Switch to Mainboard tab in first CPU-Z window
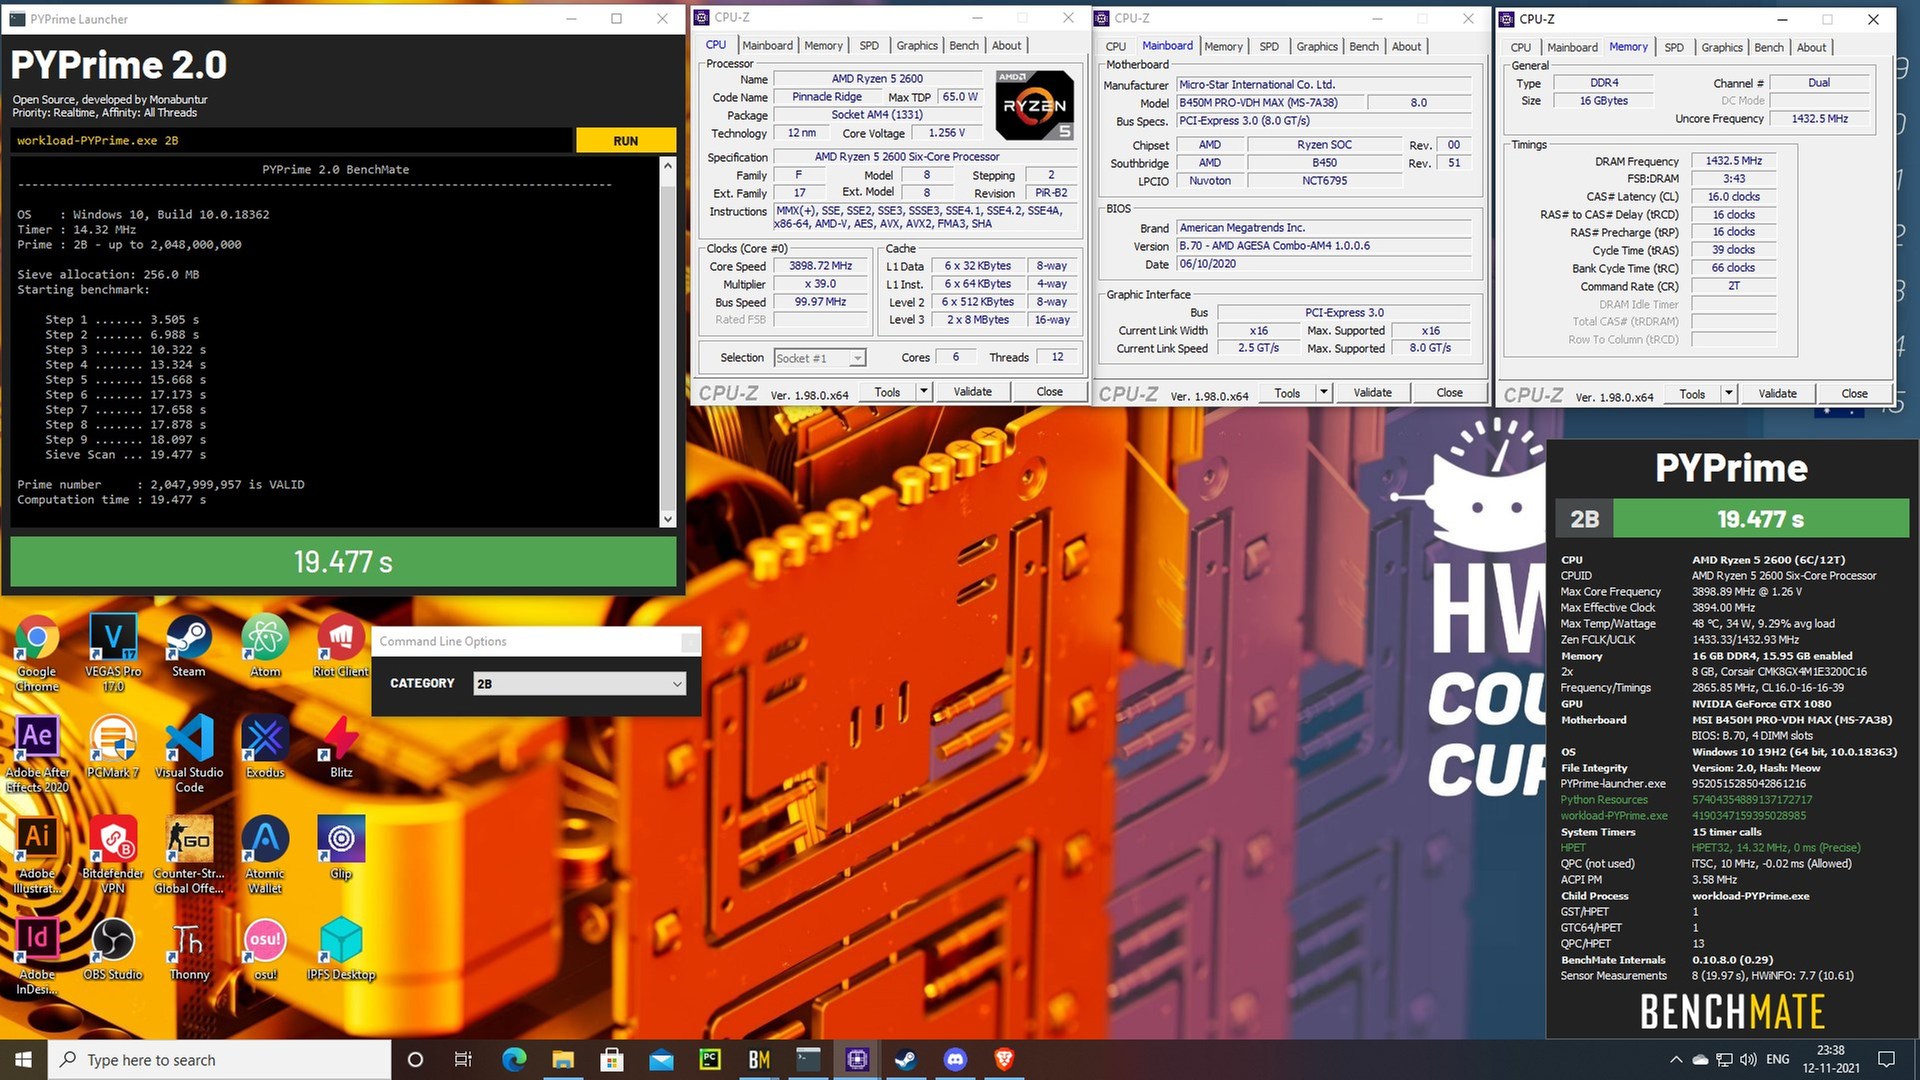 pos(767,46)
